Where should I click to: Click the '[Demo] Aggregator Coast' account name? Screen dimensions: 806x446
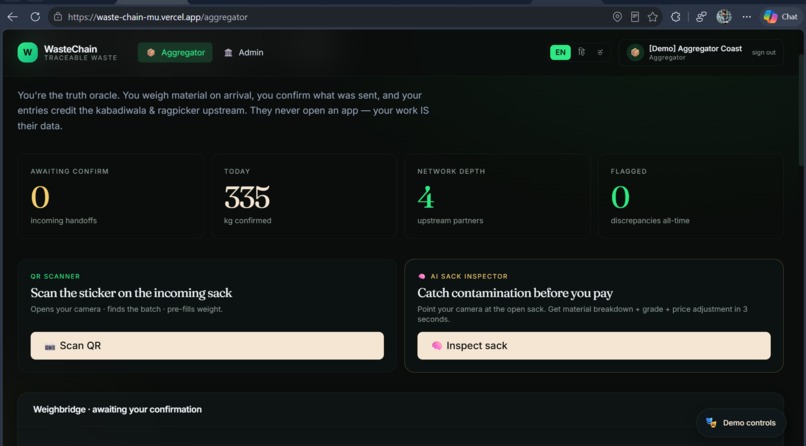tap(695, 48)
